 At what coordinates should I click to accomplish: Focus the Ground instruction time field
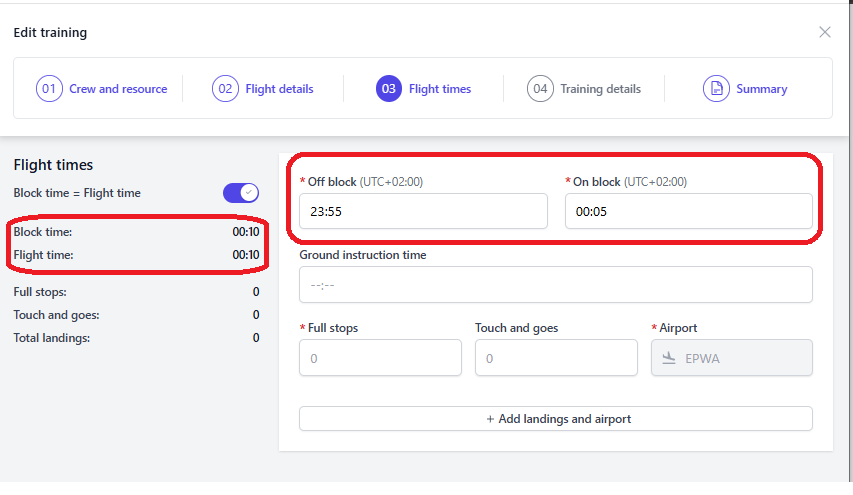pyautogui.click(x=555, y=284)
